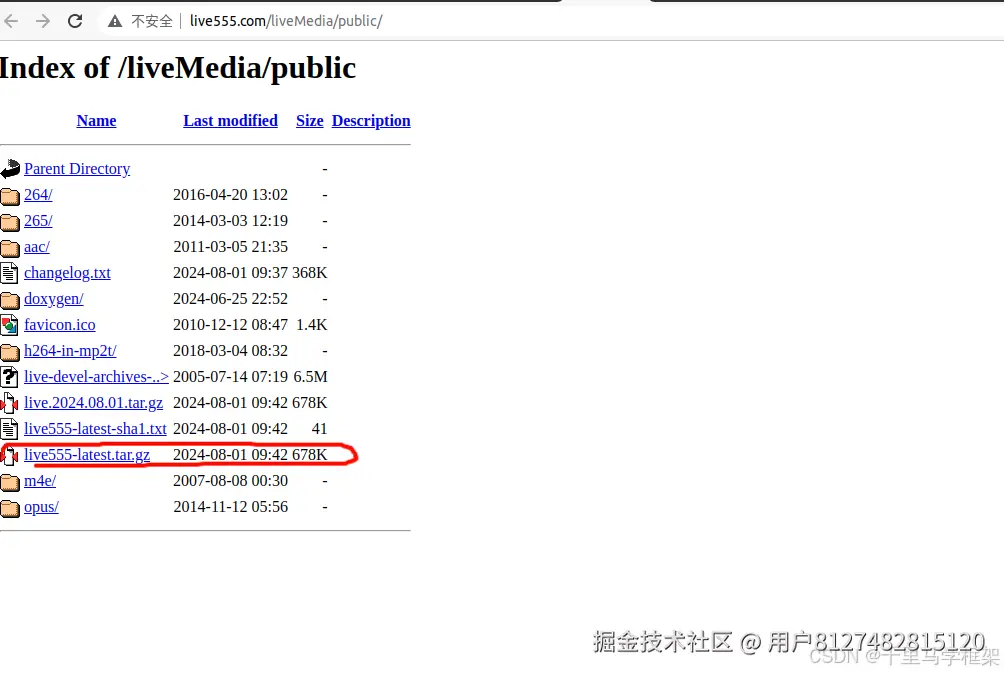
Task: Click the not-secure warning triangle icon
Action: (115, 22)
